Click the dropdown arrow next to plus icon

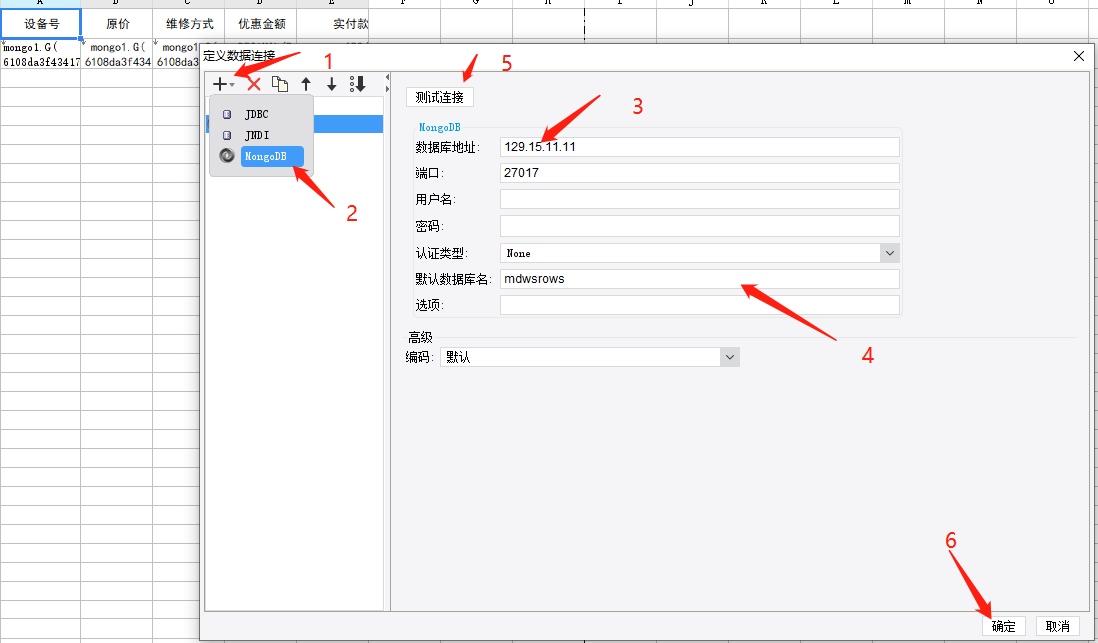coord(232,85)
